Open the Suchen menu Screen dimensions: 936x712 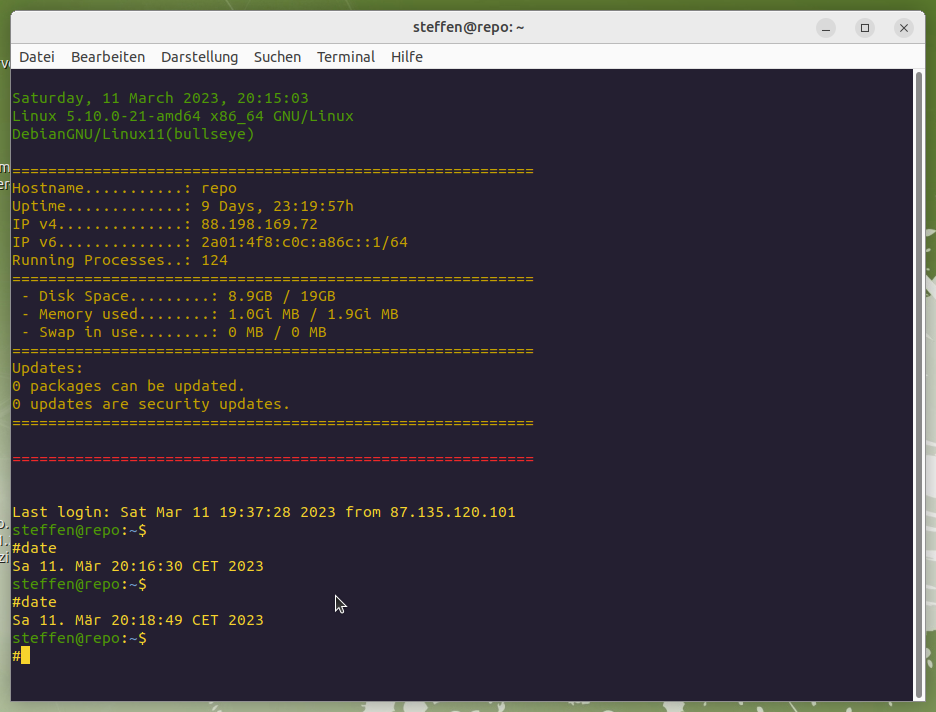[278, 57]
